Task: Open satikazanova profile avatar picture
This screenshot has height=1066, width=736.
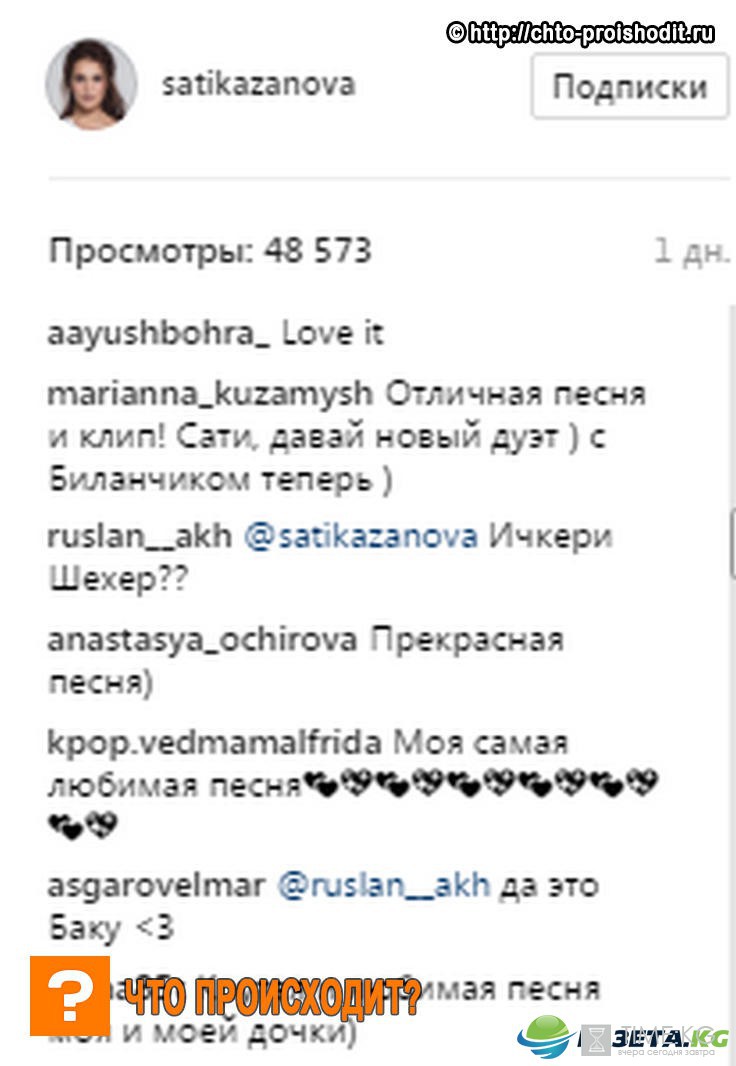Action: pos(92,84)
